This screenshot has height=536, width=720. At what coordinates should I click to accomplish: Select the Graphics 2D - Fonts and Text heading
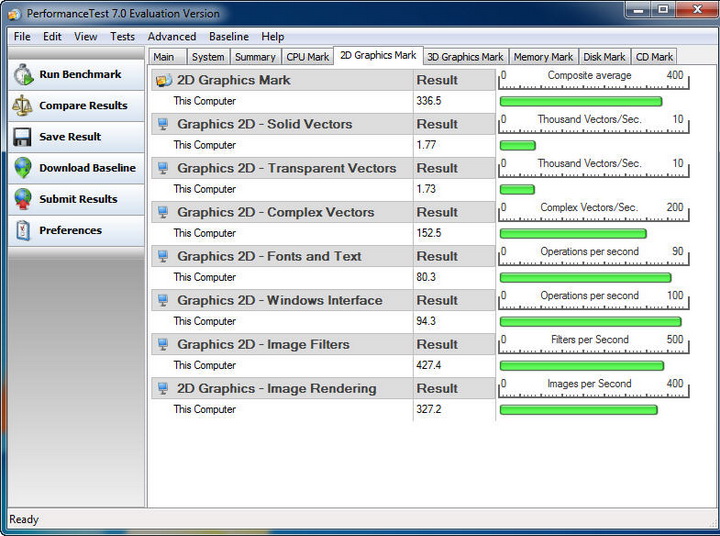point(269,256)
